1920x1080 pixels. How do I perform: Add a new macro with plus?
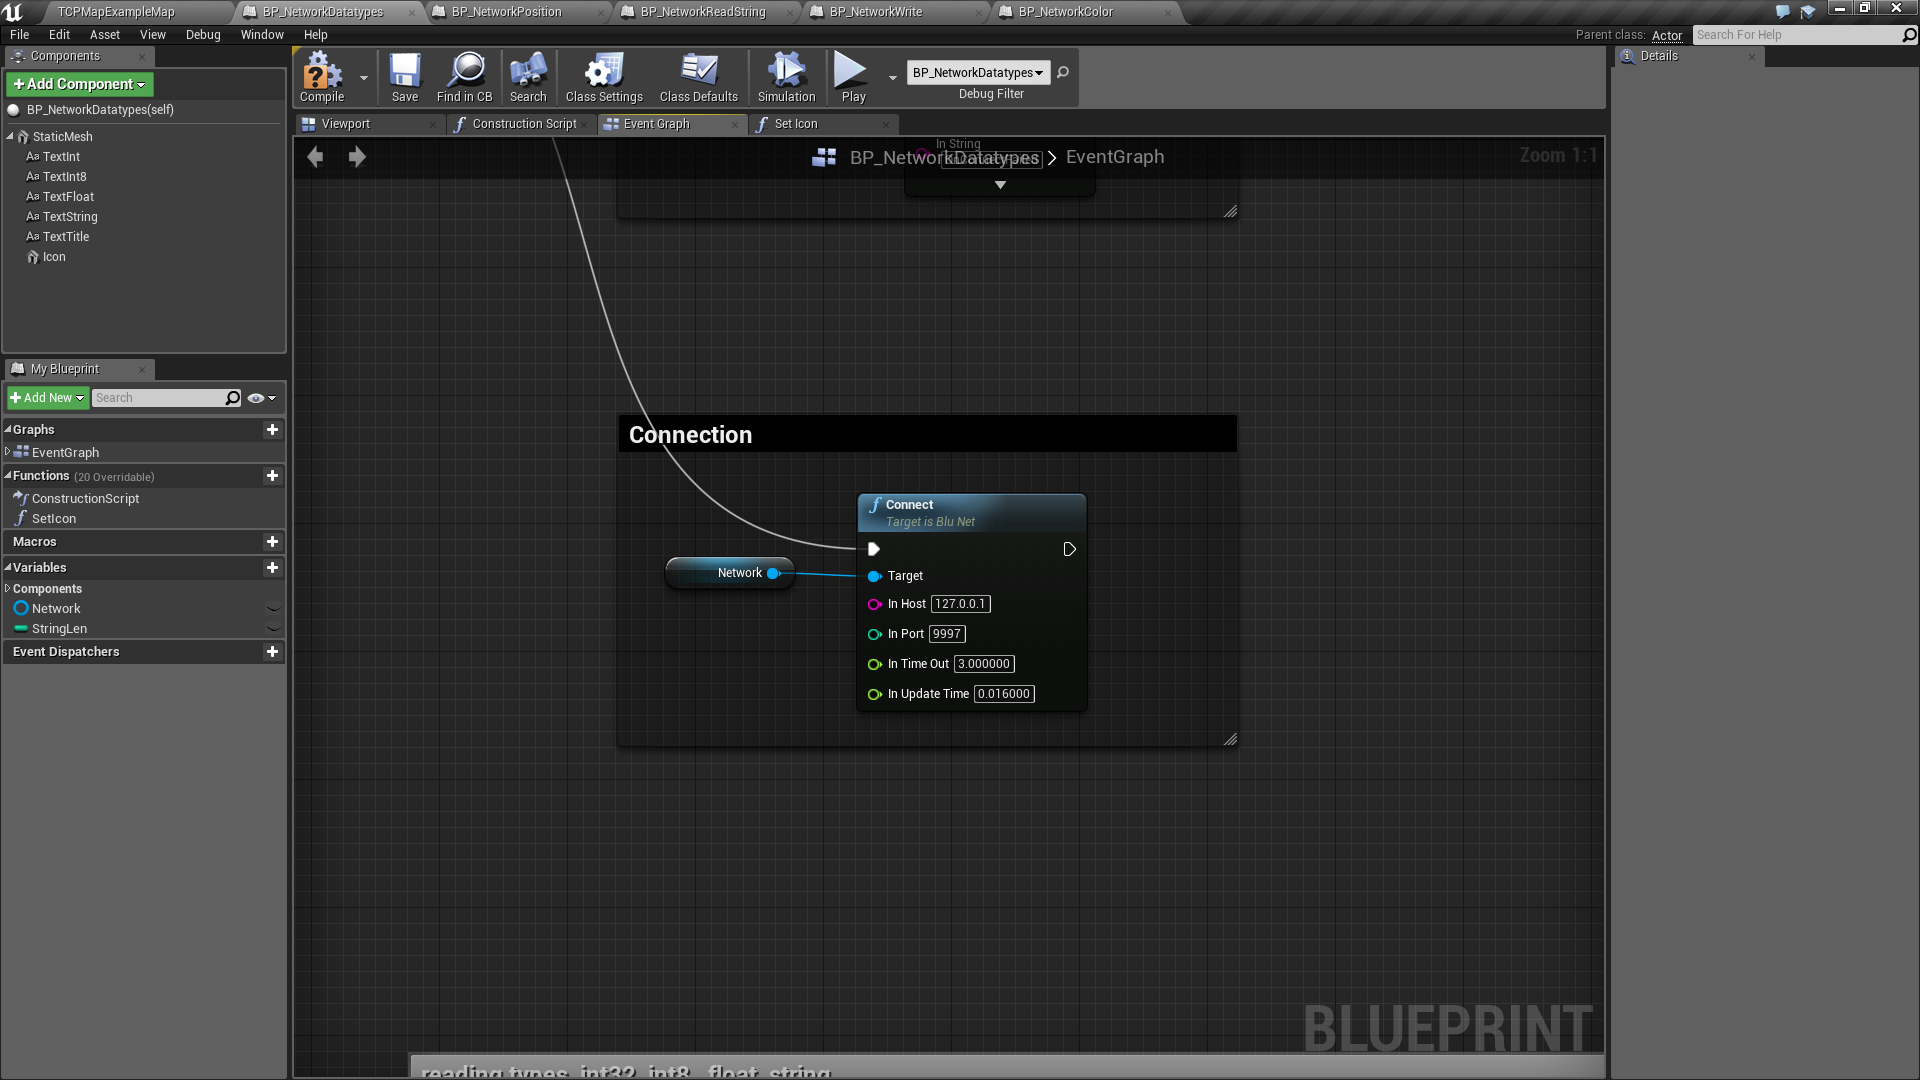click(272, 541)
